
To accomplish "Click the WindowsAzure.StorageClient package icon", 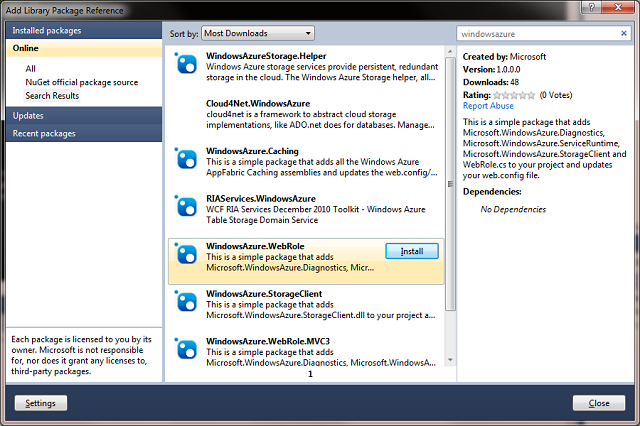I will 186,301.
